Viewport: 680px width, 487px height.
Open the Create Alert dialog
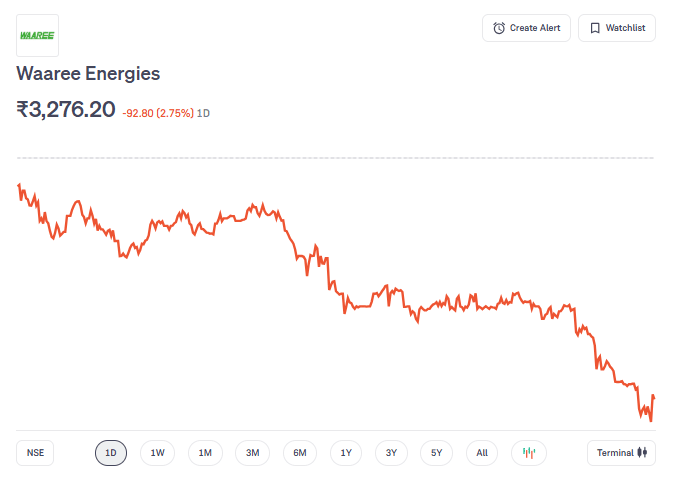coord(526,28)
